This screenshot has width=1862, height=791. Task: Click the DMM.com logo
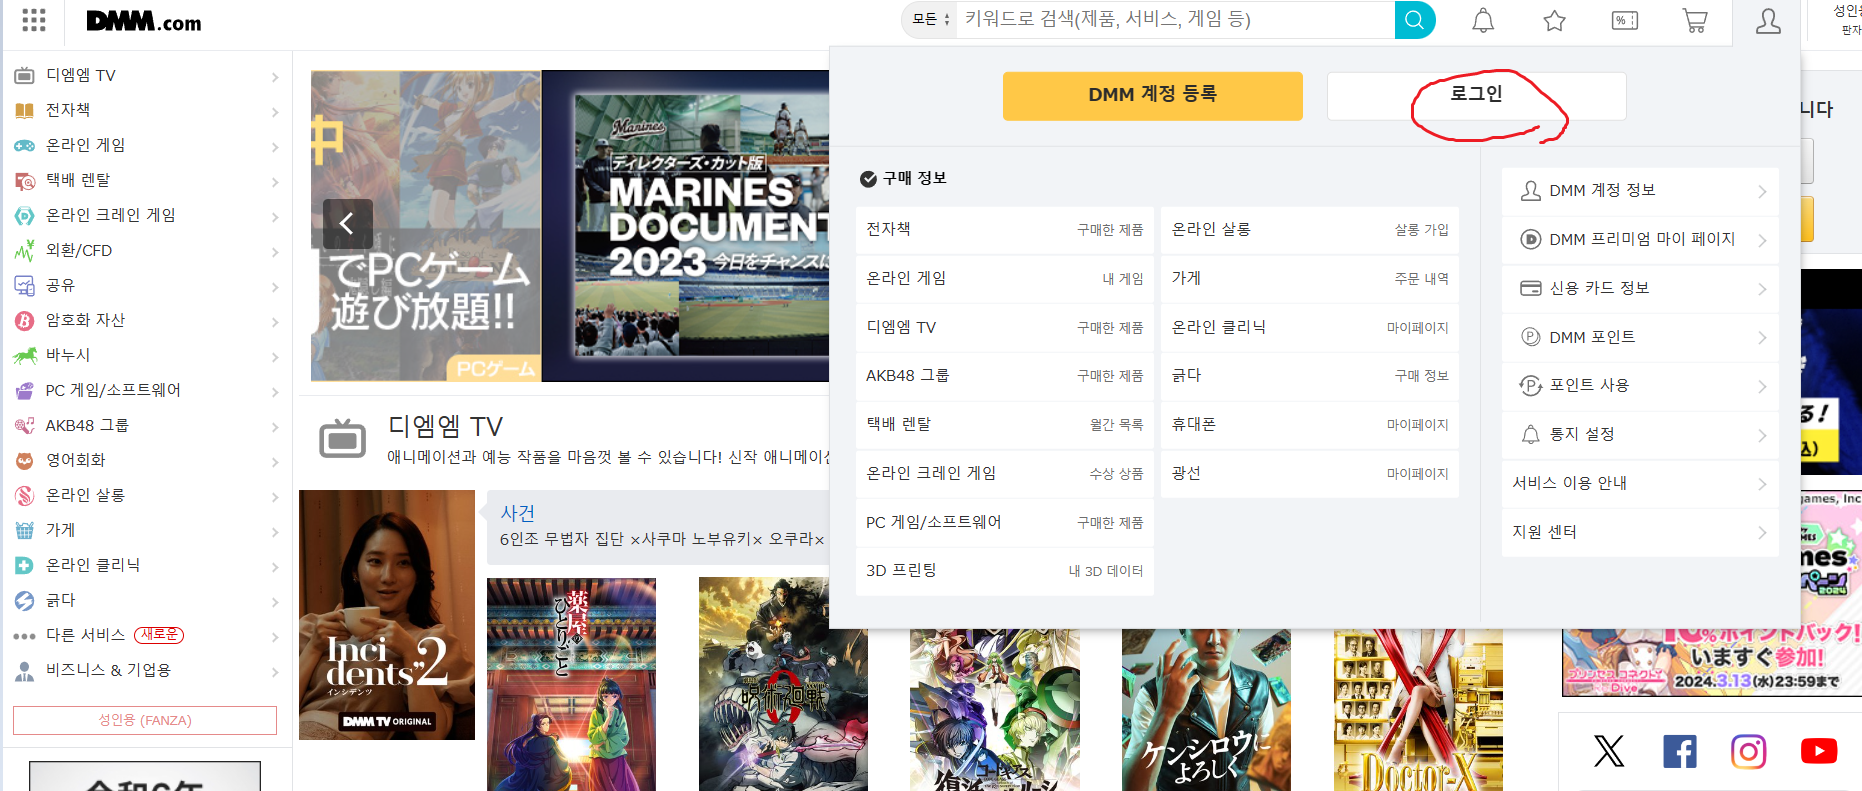(x=144, y=21)
